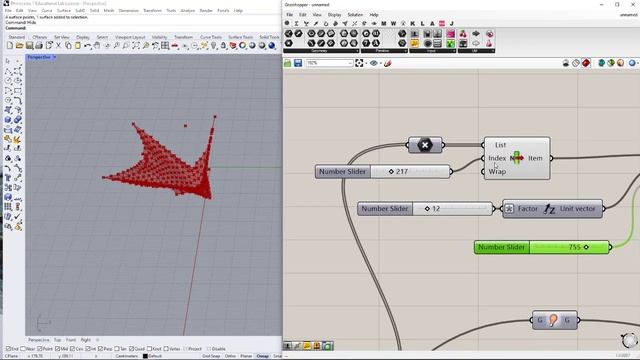Toggle the Point osnap checkbox
Image resolution: width=640 pixels, height=360 pixels.
40,349
